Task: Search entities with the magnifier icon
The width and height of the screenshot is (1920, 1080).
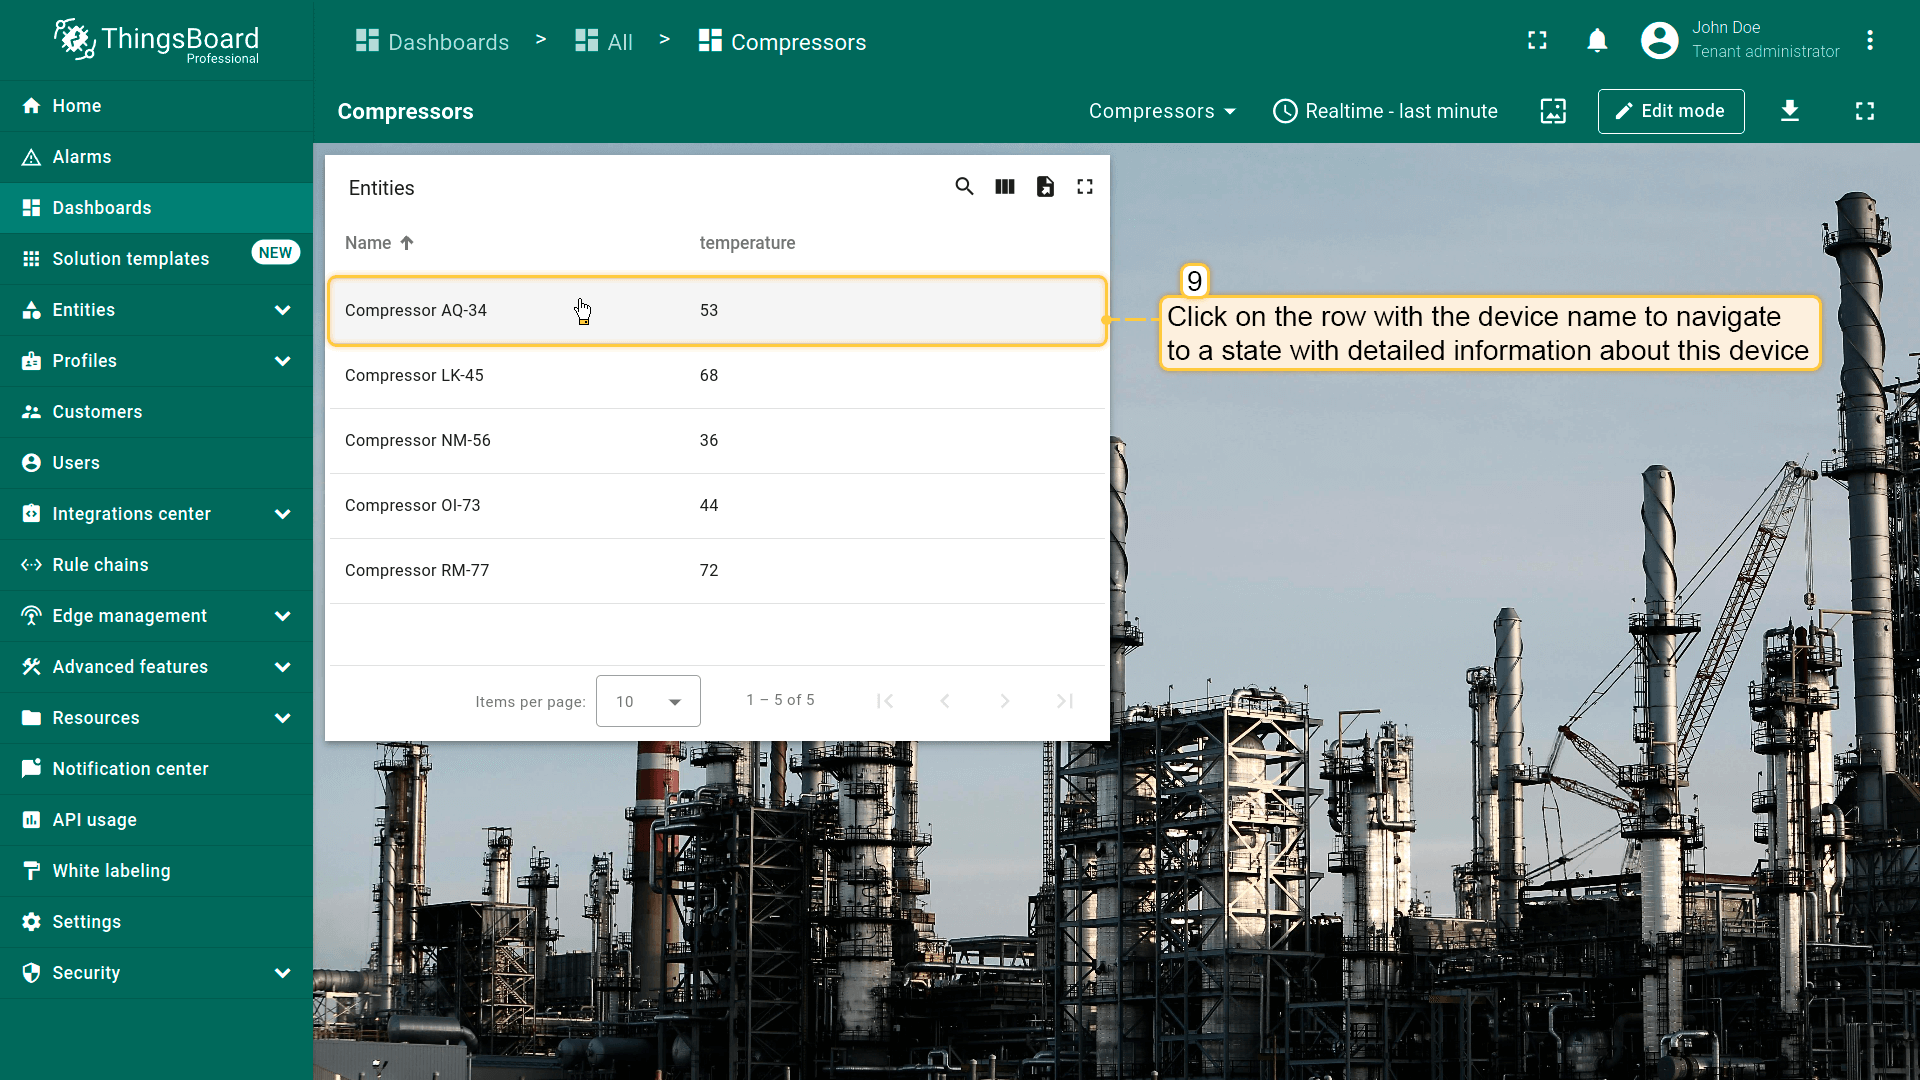Action: coord(964,187)
